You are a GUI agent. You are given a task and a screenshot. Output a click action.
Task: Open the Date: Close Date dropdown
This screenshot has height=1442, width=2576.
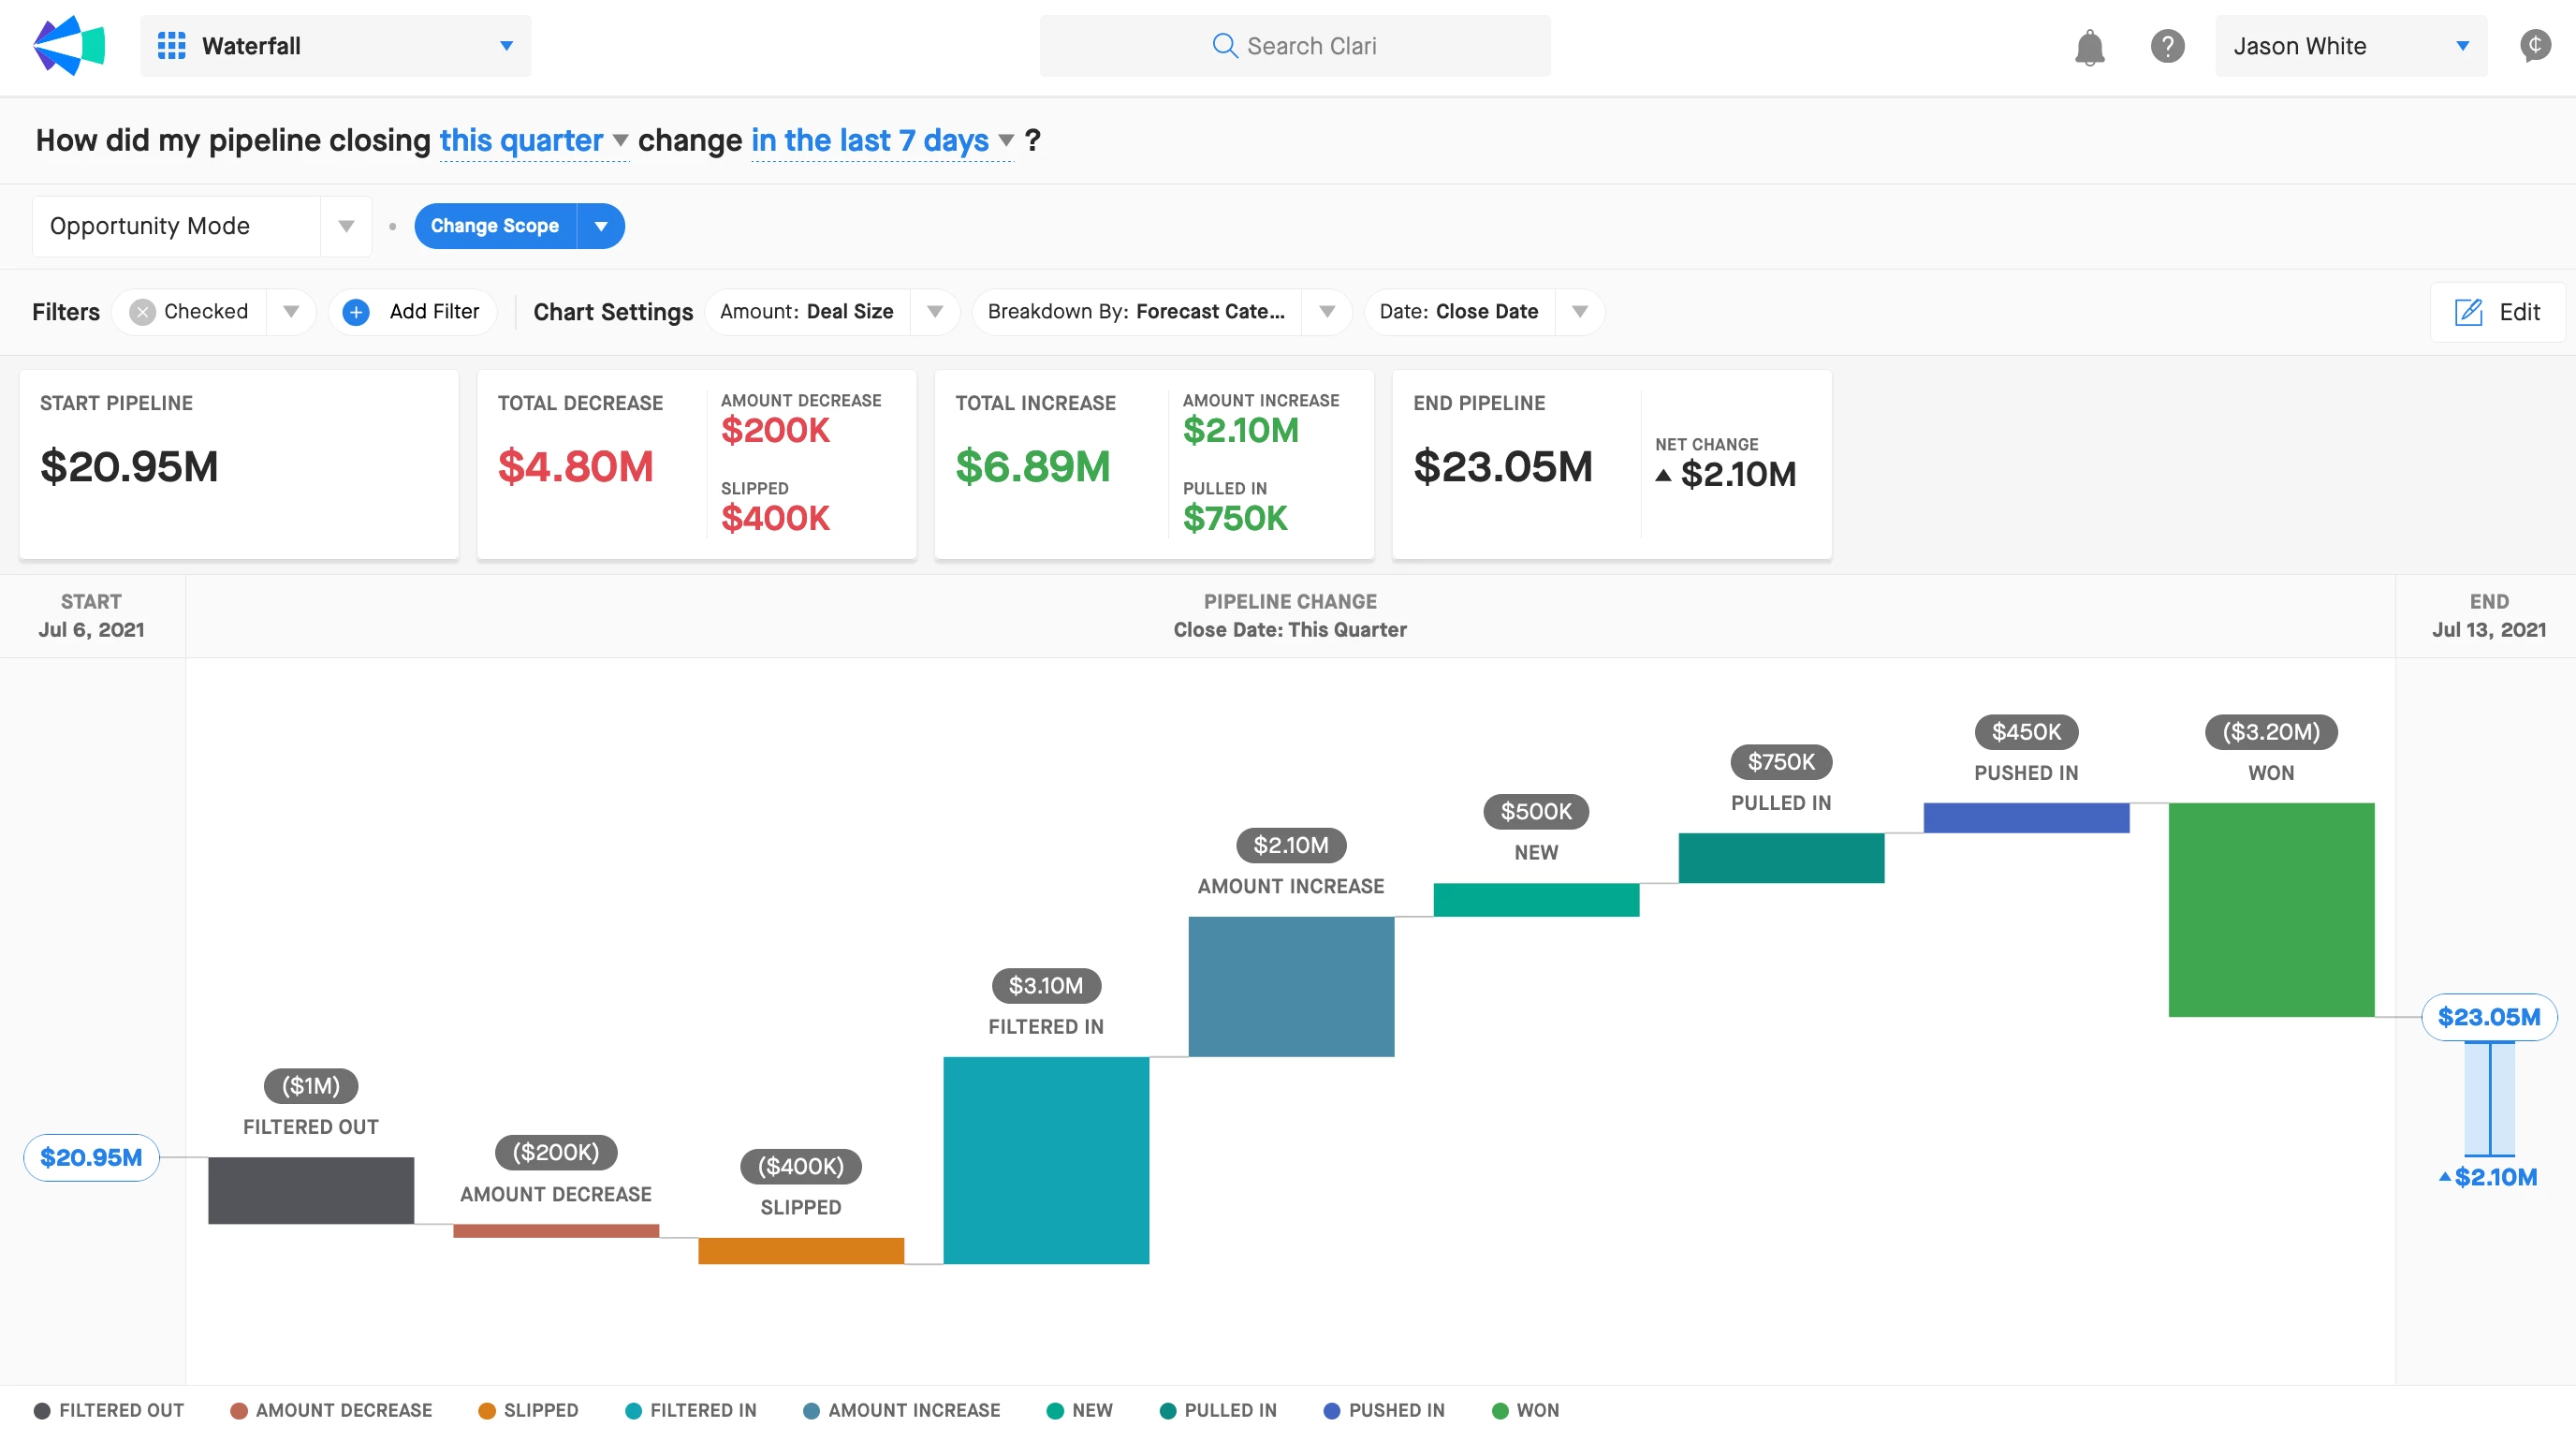click(x=1579, y=312)
